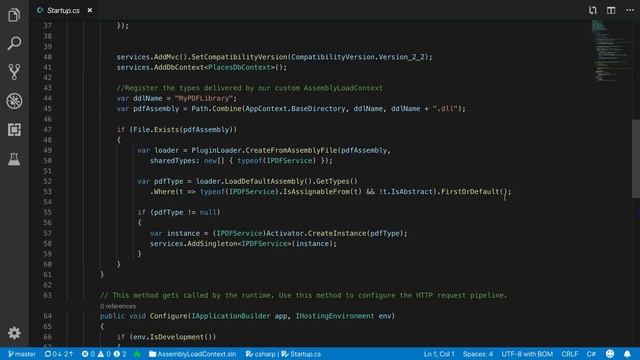
Task: Click FirstOrDefault on line 53
Action: [470, 191]
